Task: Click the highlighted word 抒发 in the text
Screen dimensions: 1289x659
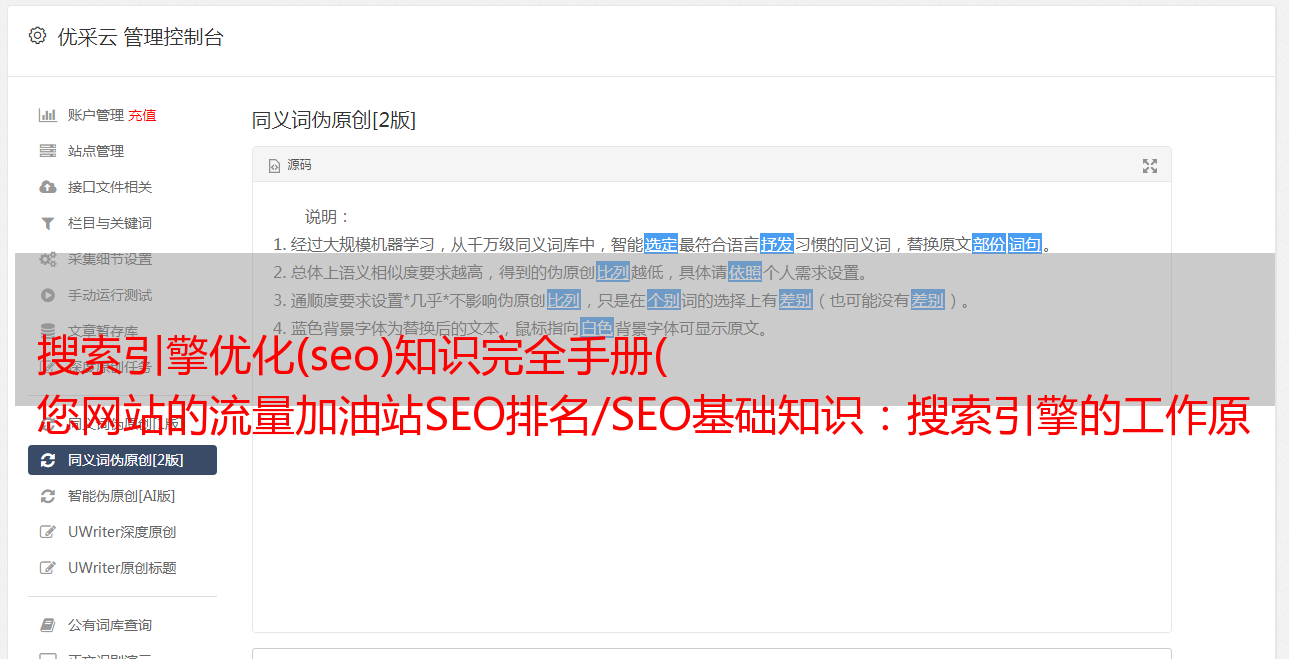Action: tap(777, 244)
